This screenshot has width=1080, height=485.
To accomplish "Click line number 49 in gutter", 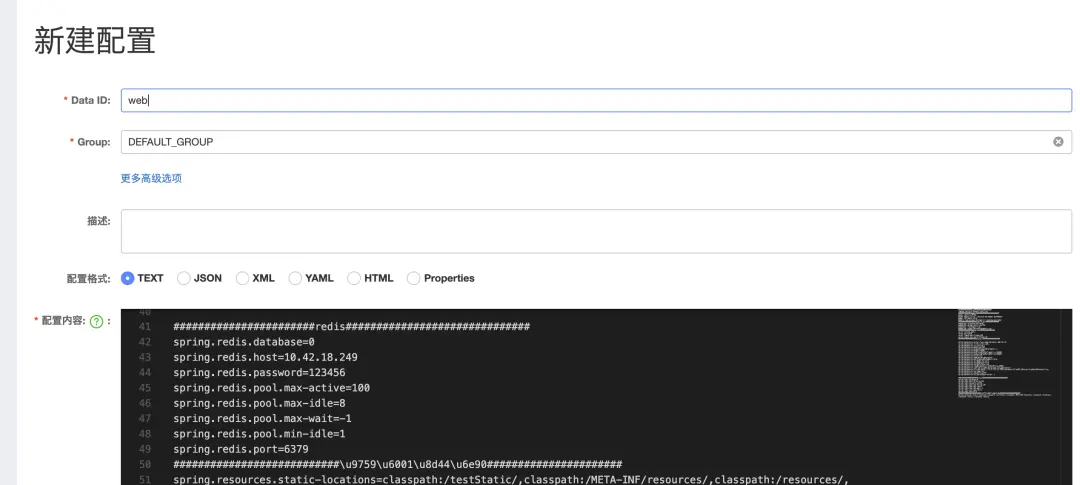I will [145, 449].
